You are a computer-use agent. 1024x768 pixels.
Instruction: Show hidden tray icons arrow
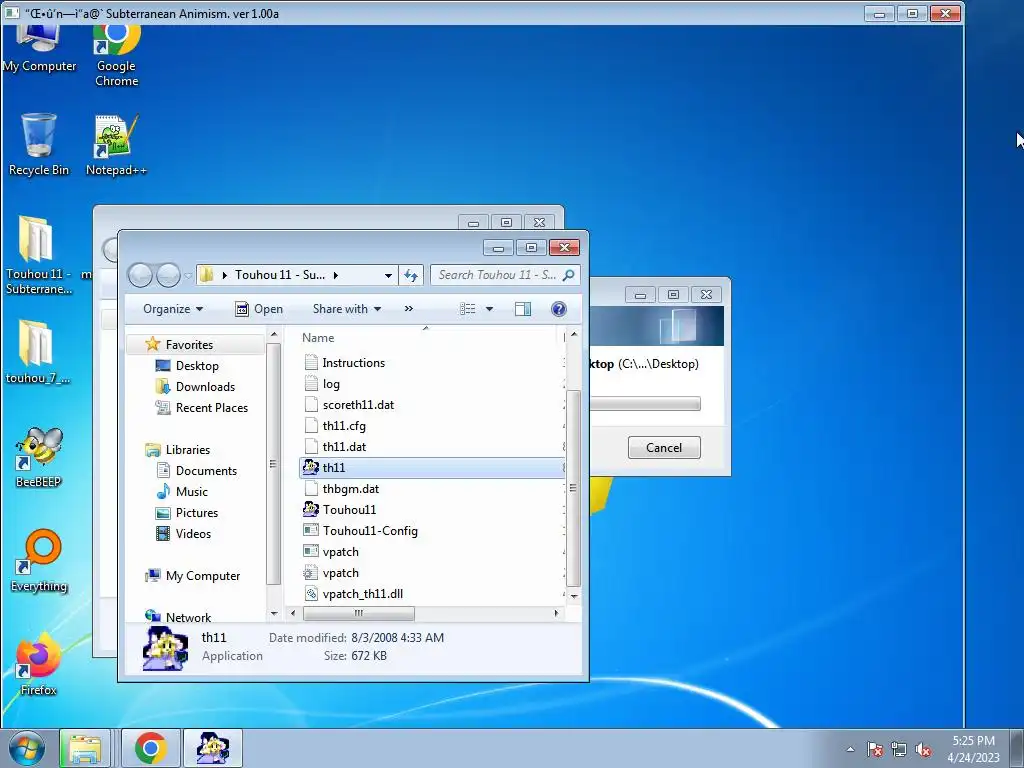pos(850,750)
